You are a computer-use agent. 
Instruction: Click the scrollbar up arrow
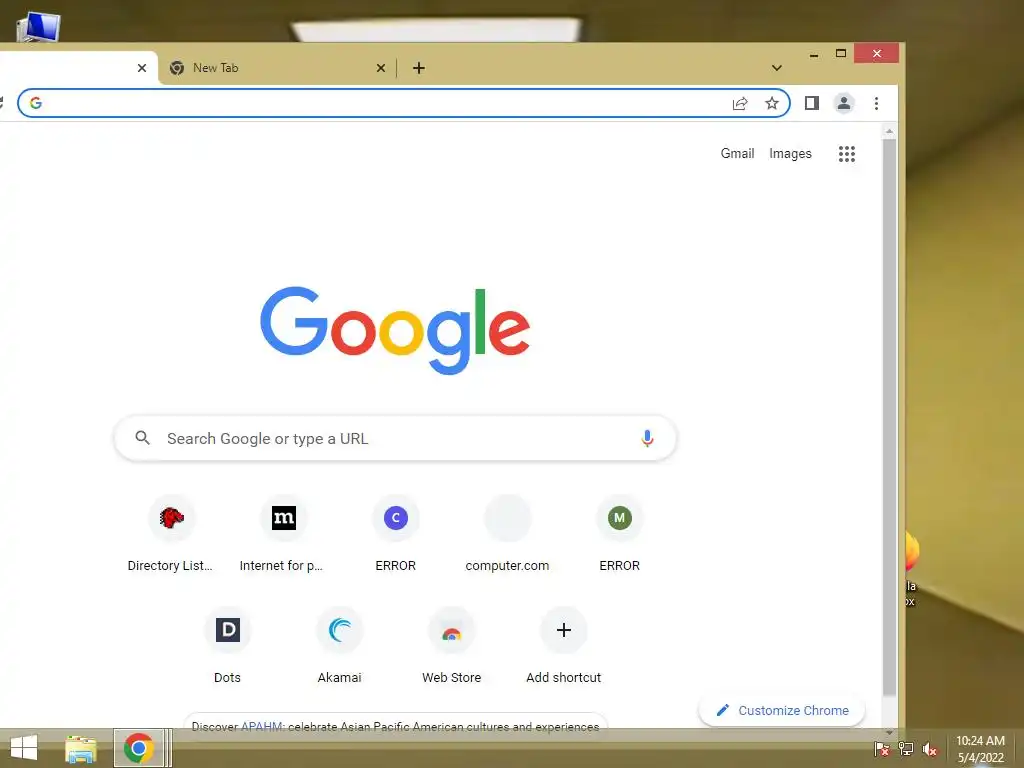click(x=889, y=132)
